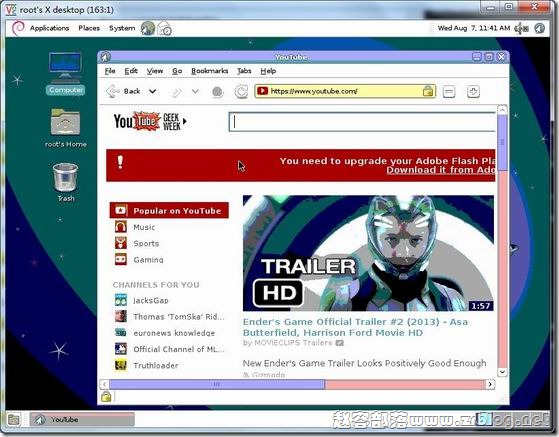559x437 pixels.
Task: Click the browser window menu icon in title bar
Action: pyautogui.click(x=105, y=57)
